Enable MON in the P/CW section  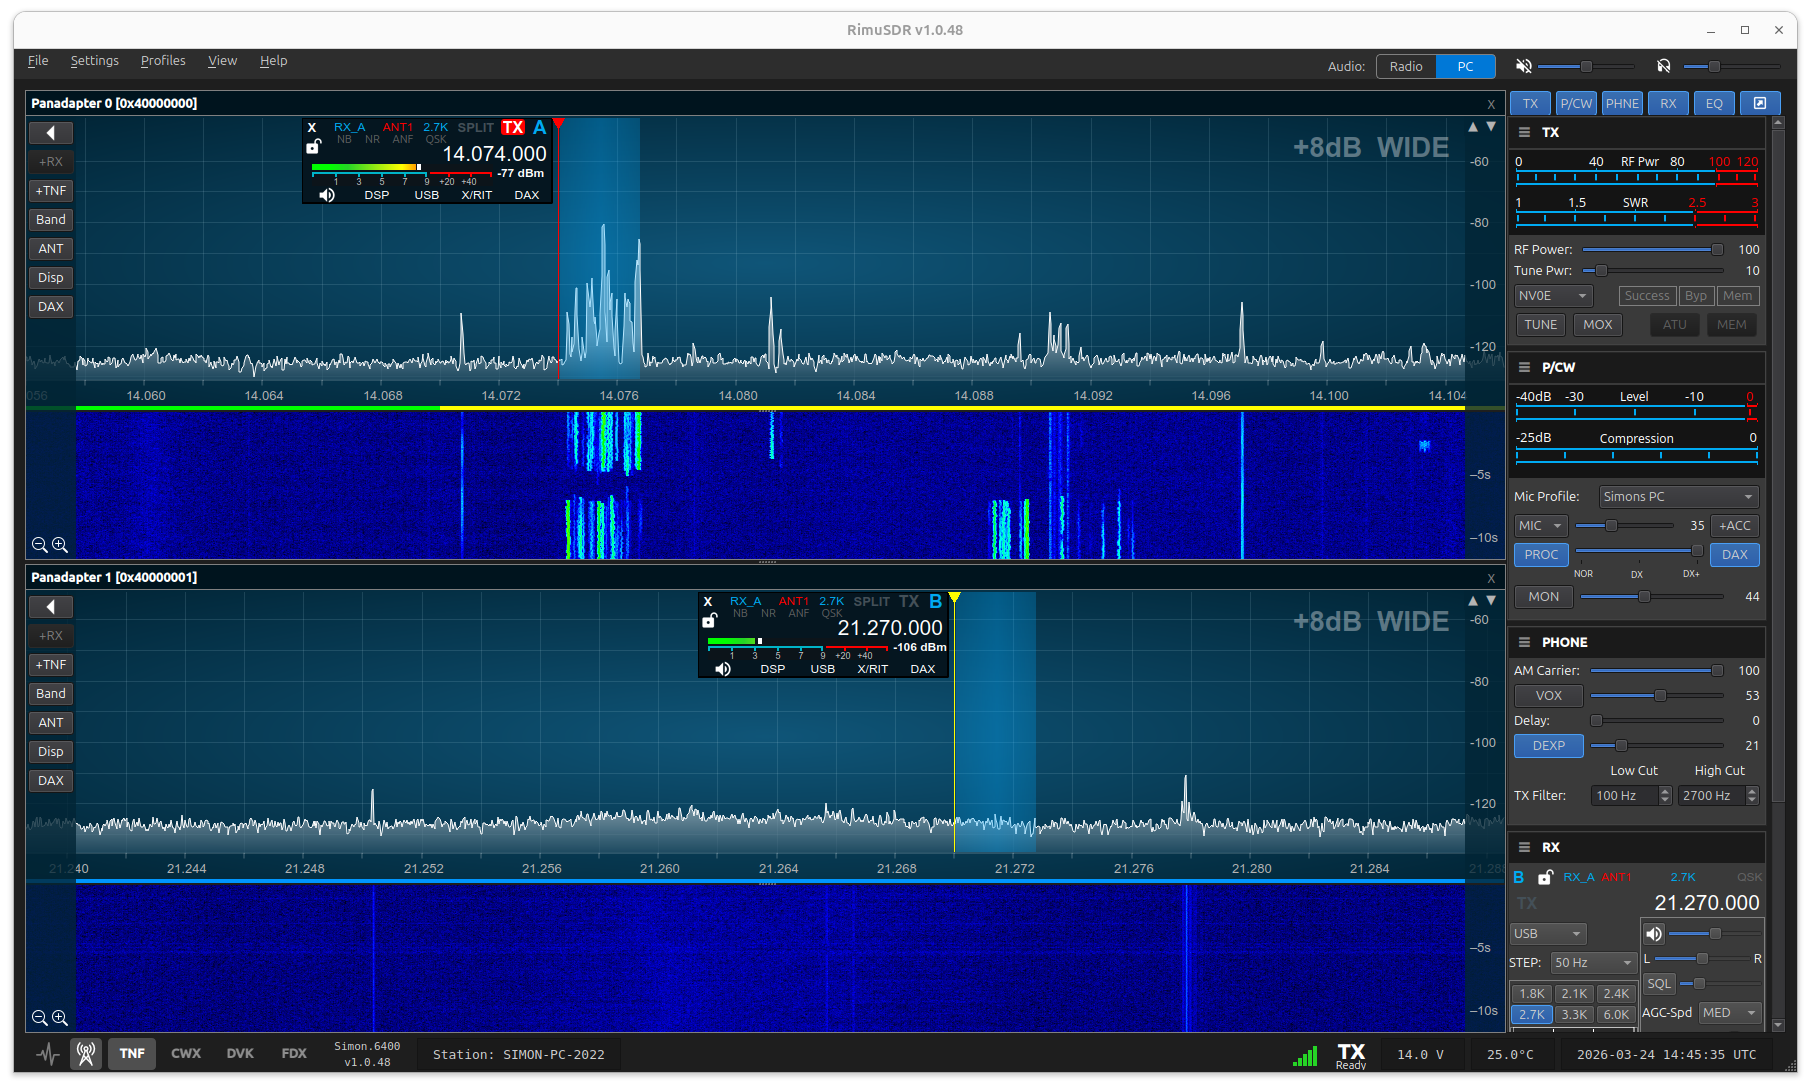point(1543,597)
